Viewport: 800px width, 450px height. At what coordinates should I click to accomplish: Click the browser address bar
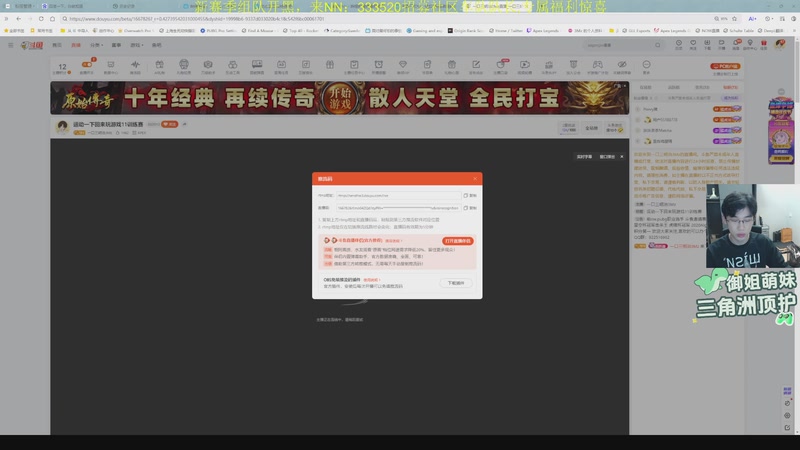pos(387,19)
